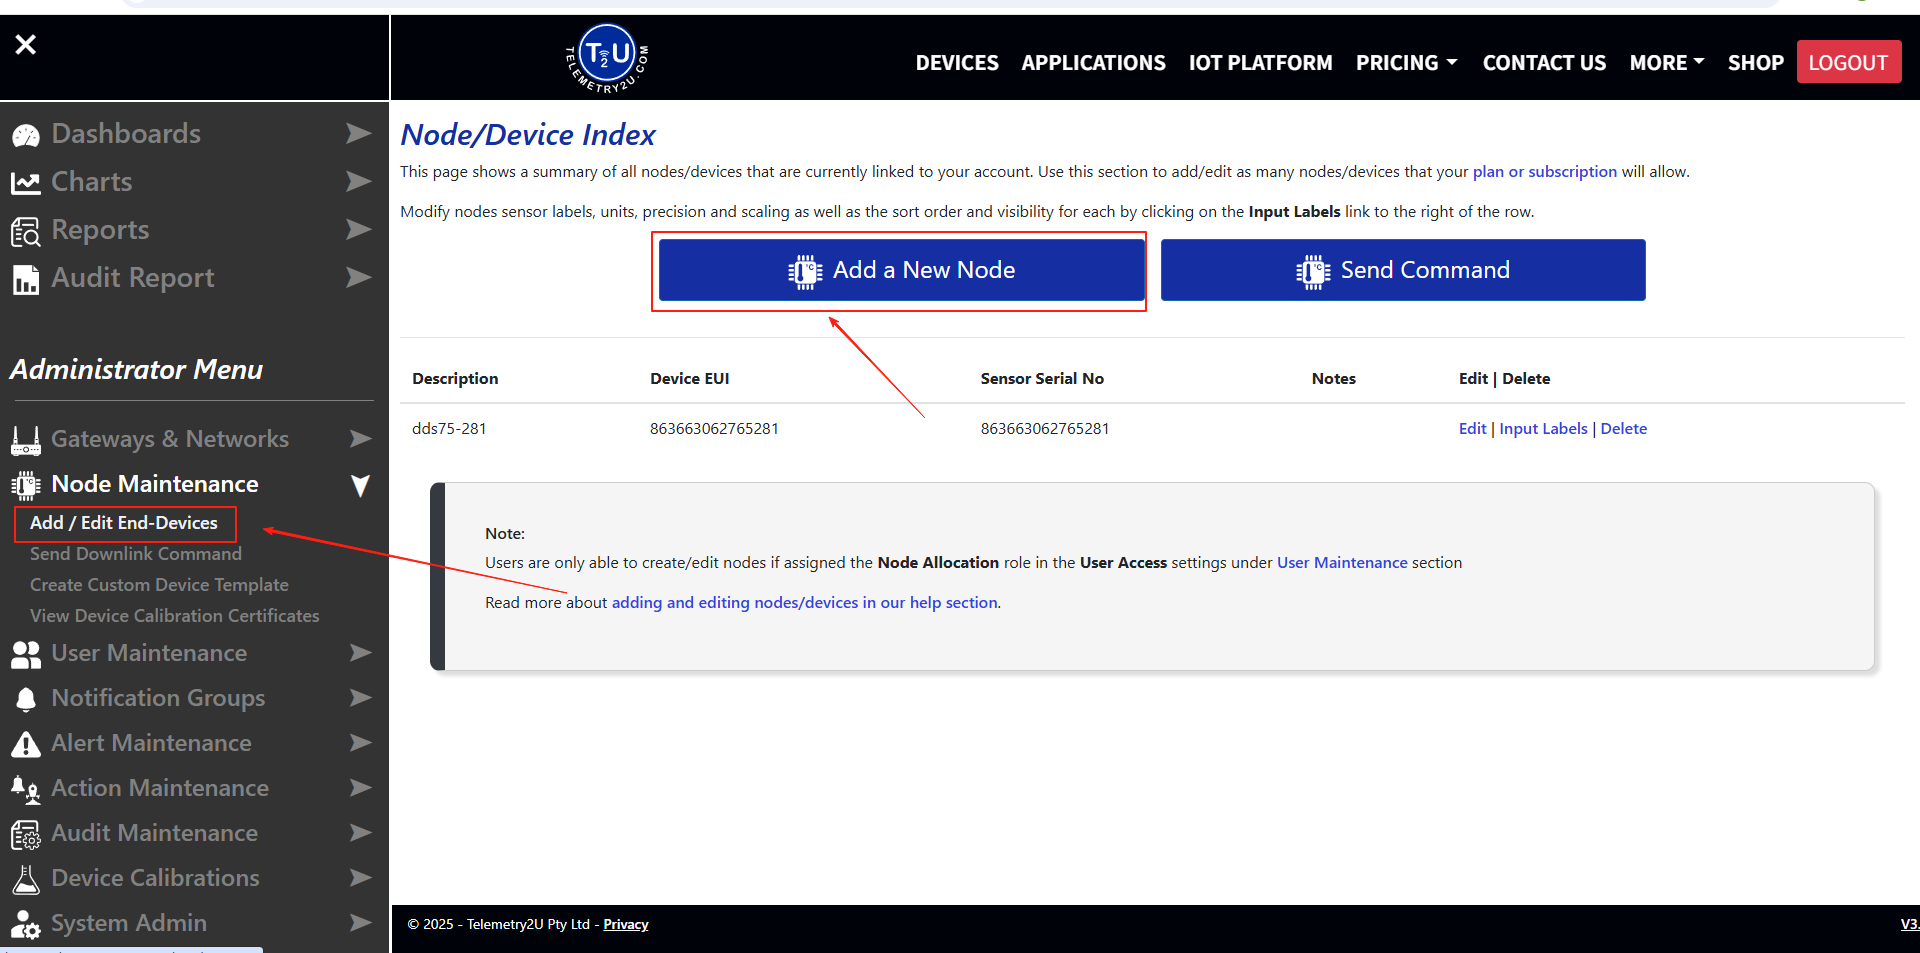This screenshot has height=953, width=1920.
Task: Click the red LOGOUT button
Action: click(x=1848, y=62)
